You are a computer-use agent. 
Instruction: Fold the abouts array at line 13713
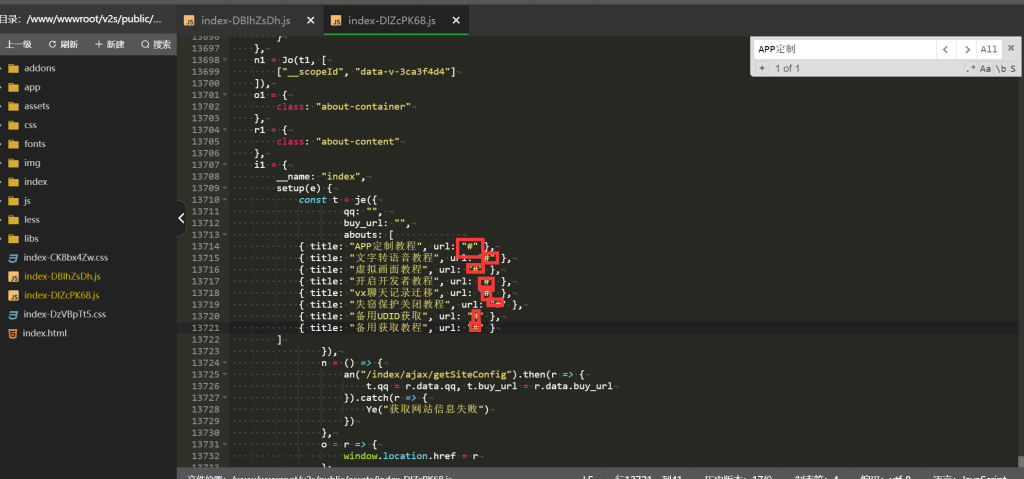pos(225,235)
